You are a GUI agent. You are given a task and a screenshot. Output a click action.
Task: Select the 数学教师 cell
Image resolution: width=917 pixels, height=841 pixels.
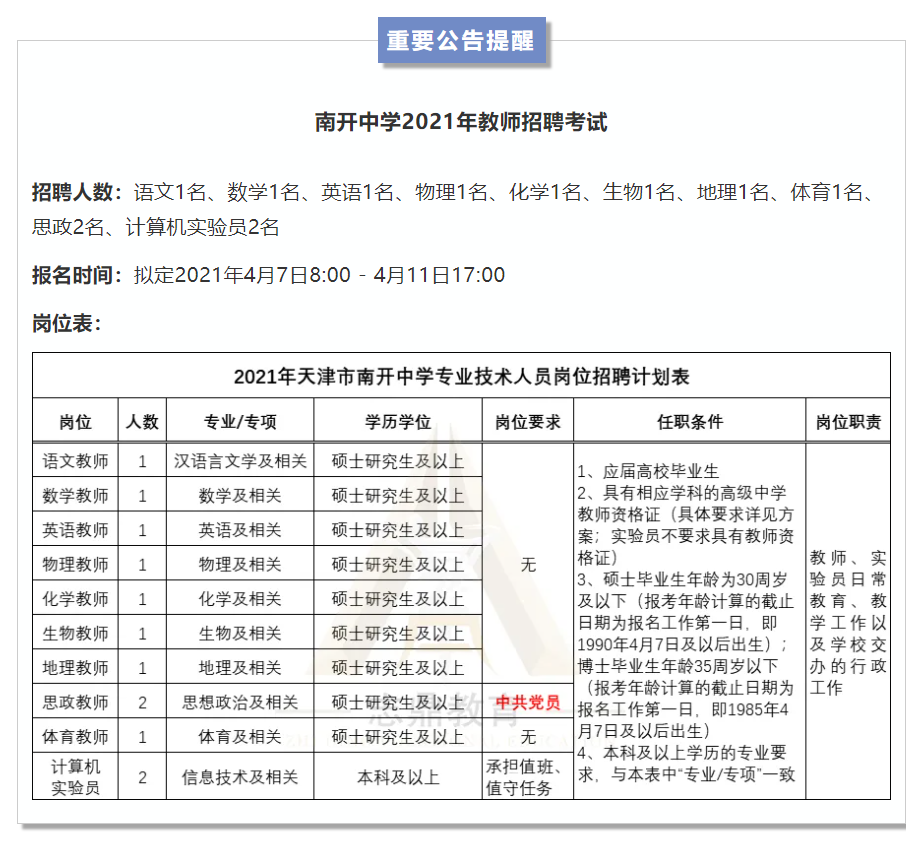point(75,495)
